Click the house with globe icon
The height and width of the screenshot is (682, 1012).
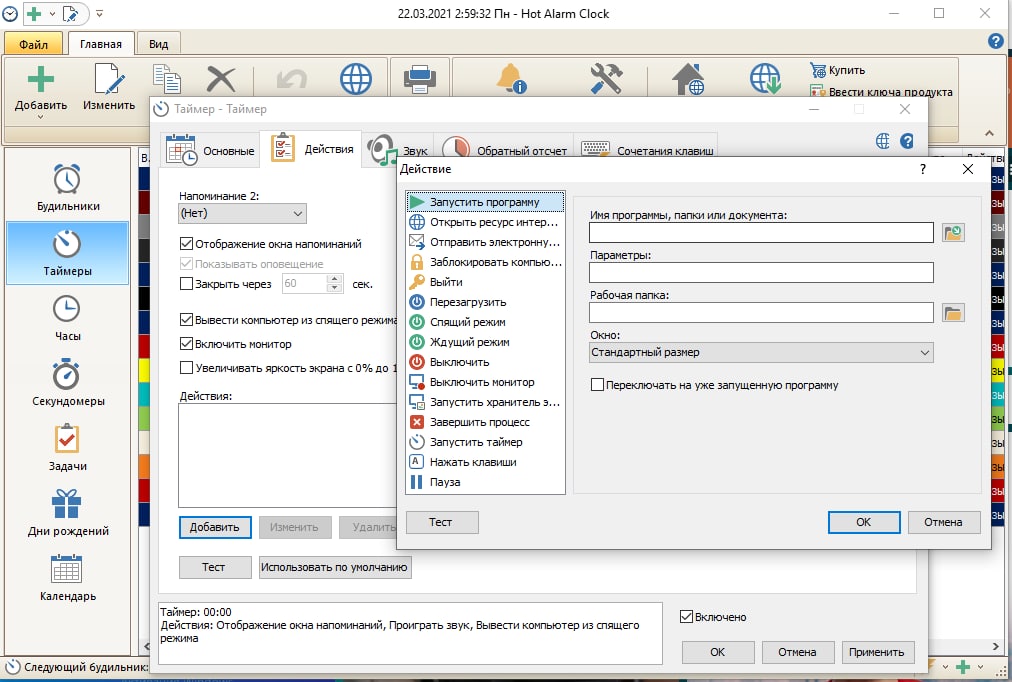pyautogui.click(x=688, y=79)
